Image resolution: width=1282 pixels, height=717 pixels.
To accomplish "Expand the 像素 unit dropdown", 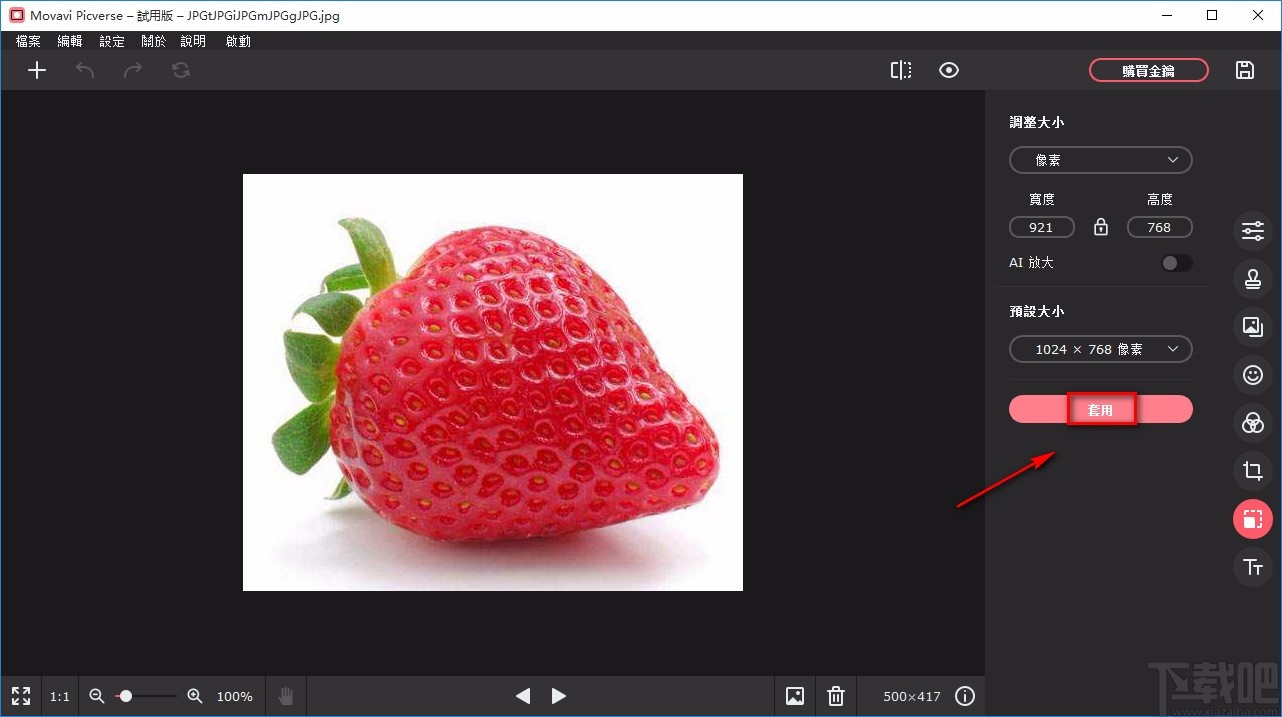I will point(1100,160).
